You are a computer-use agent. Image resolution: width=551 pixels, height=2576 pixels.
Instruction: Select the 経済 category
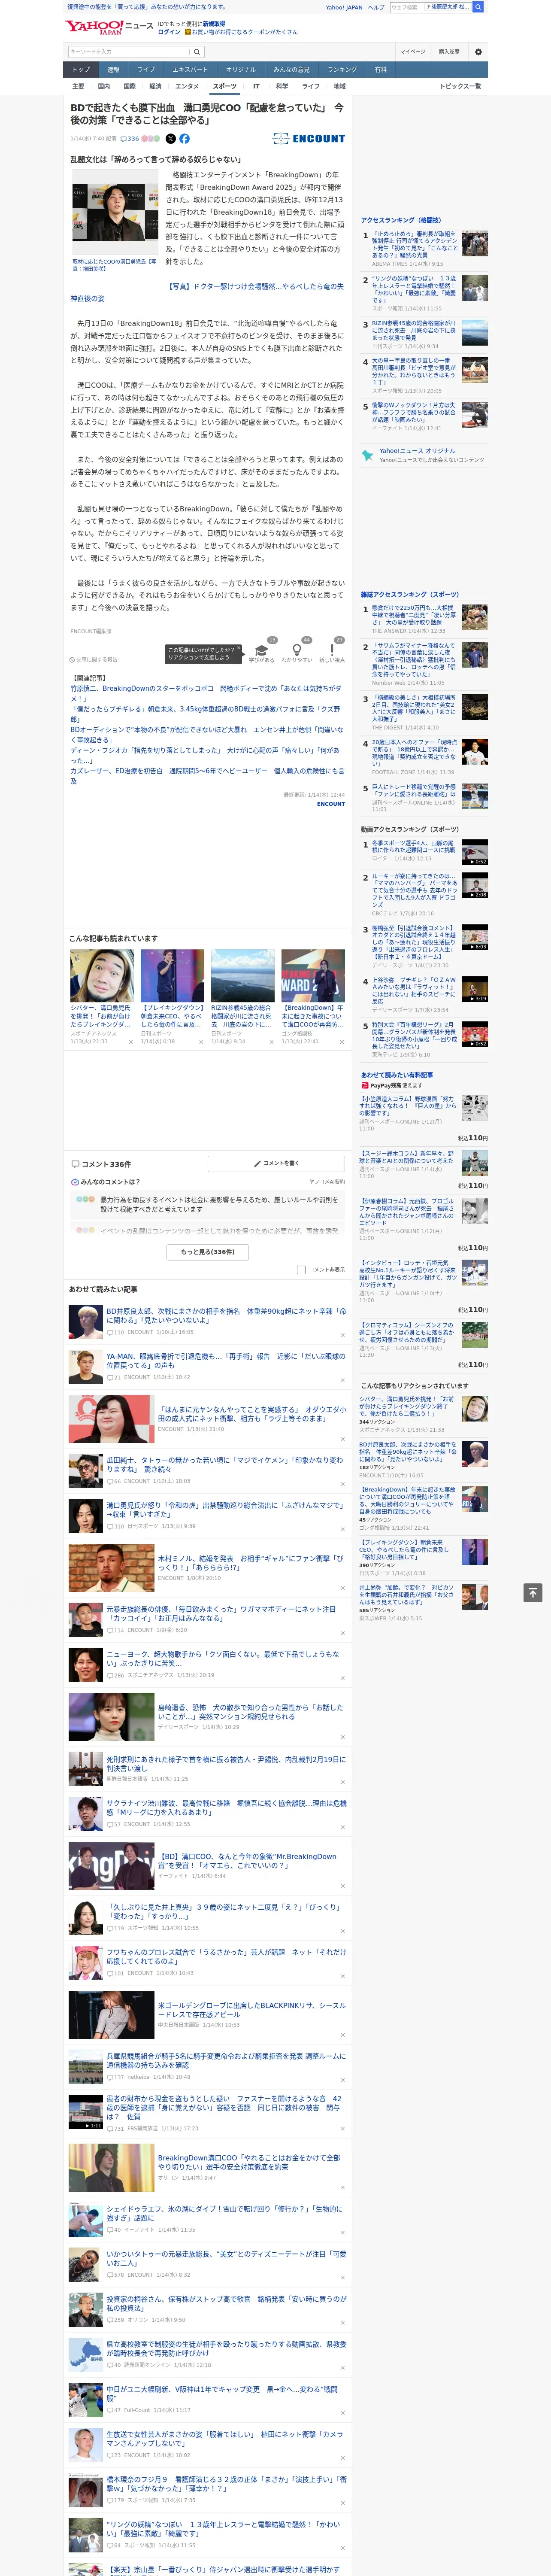coord(155,86)
